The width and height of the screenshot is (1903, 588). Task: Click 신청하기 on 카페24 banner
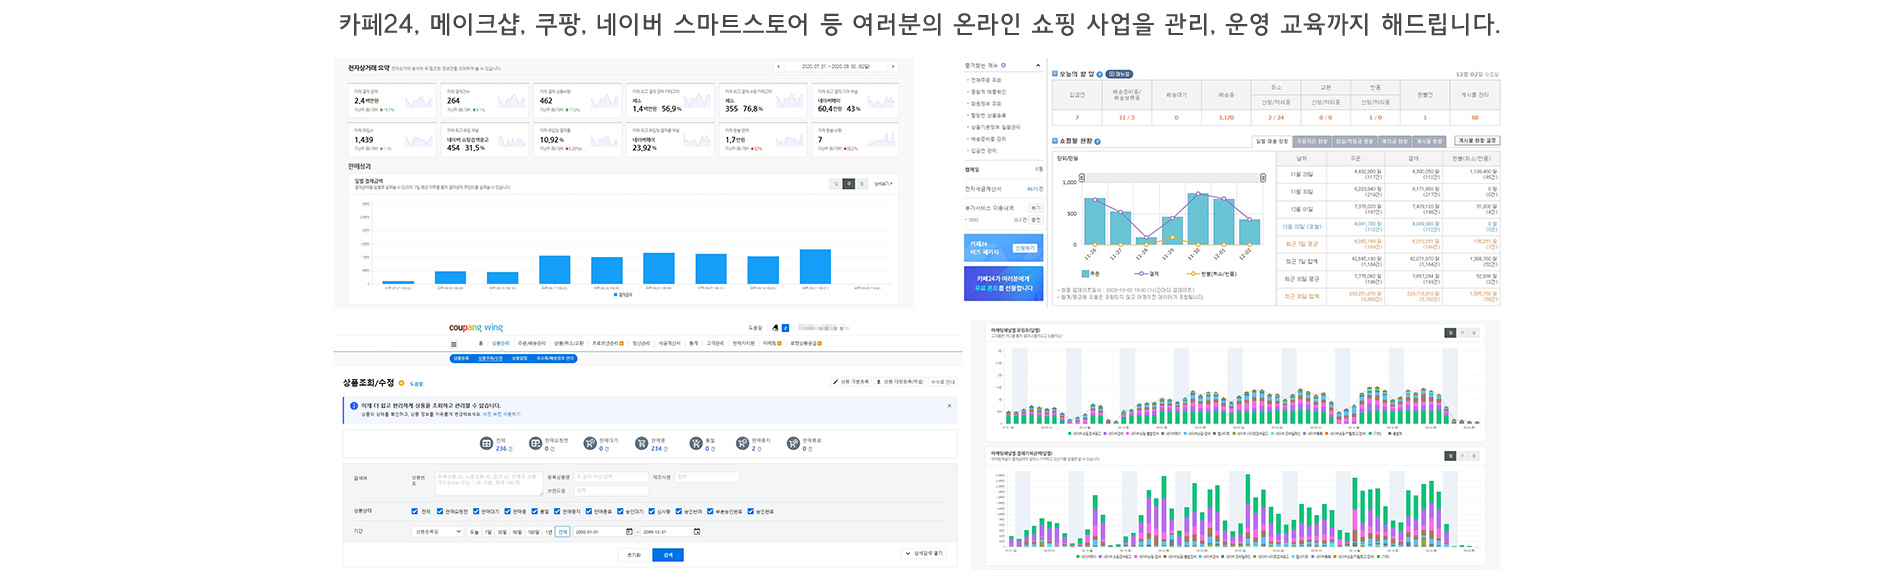coord(1025,248)
